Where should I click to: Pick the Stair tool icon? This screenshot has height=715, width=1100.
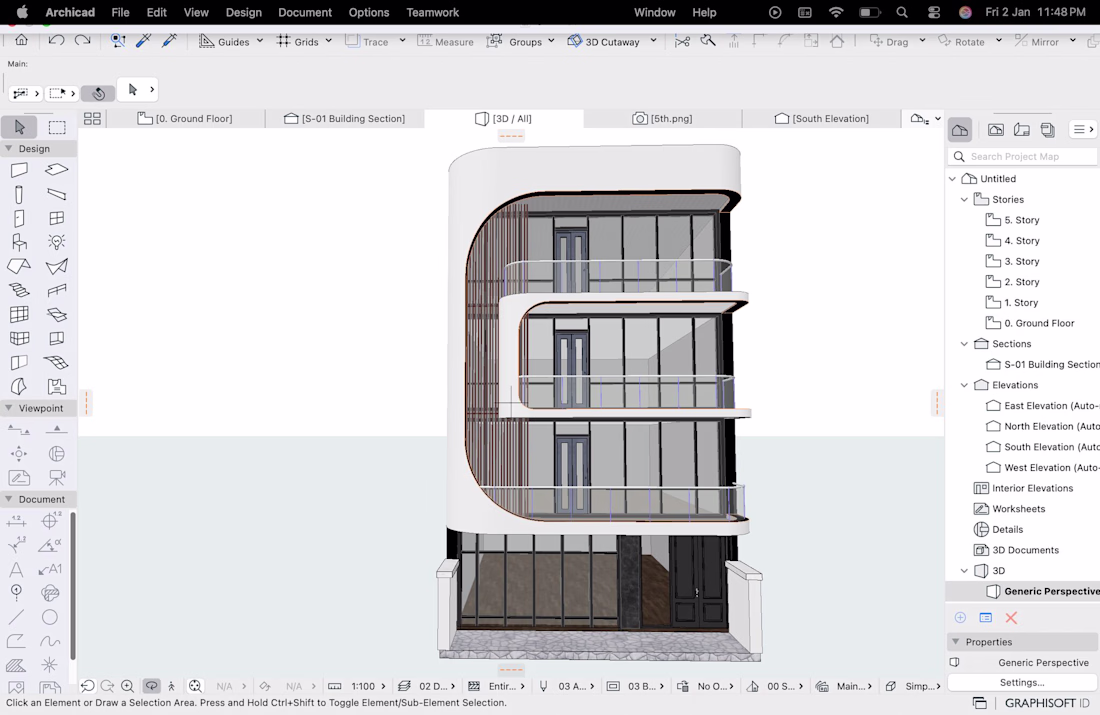click(19, 290)
